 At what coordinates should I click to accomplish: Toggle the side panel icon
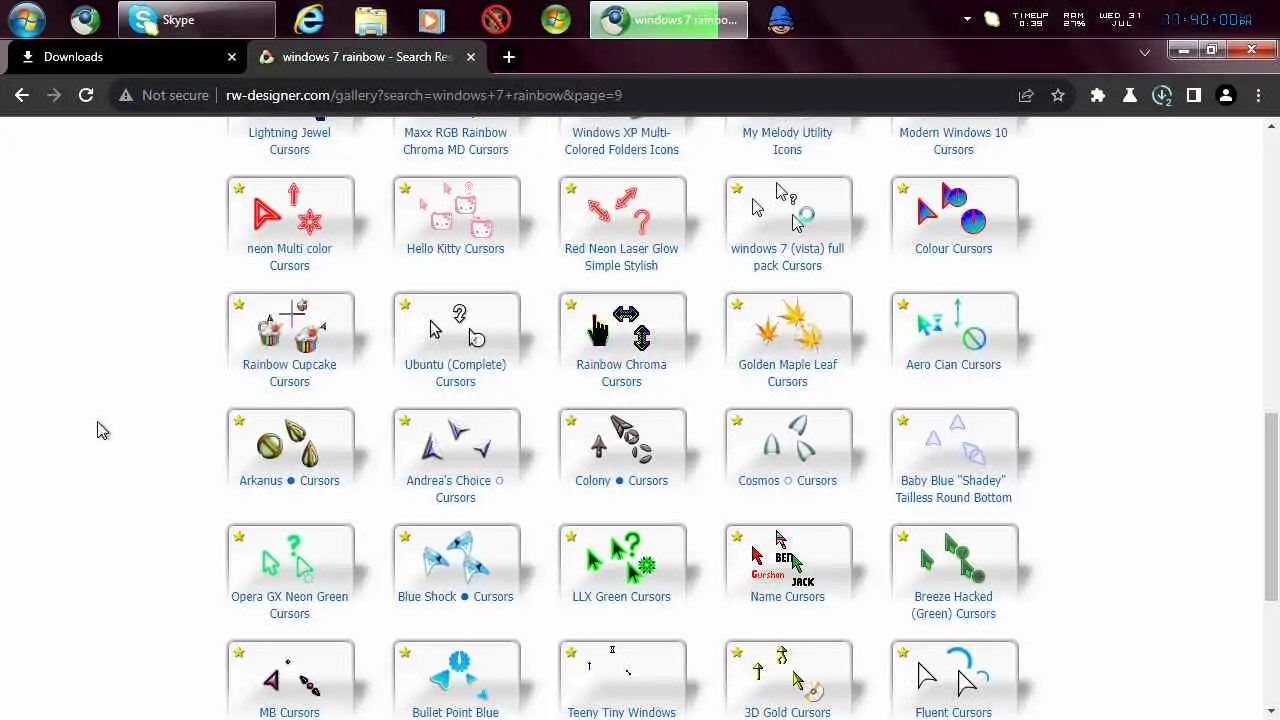pos(1193,95)
